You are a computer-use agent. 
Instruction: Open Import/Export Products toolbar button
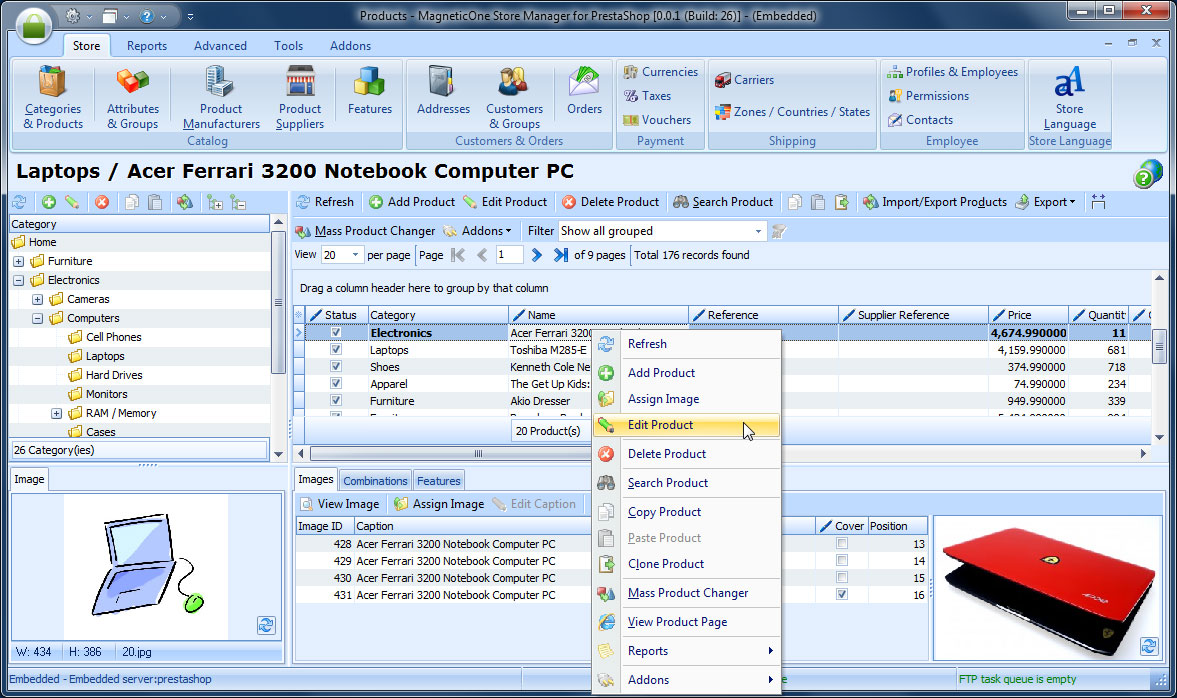click(x=935, y=202)
